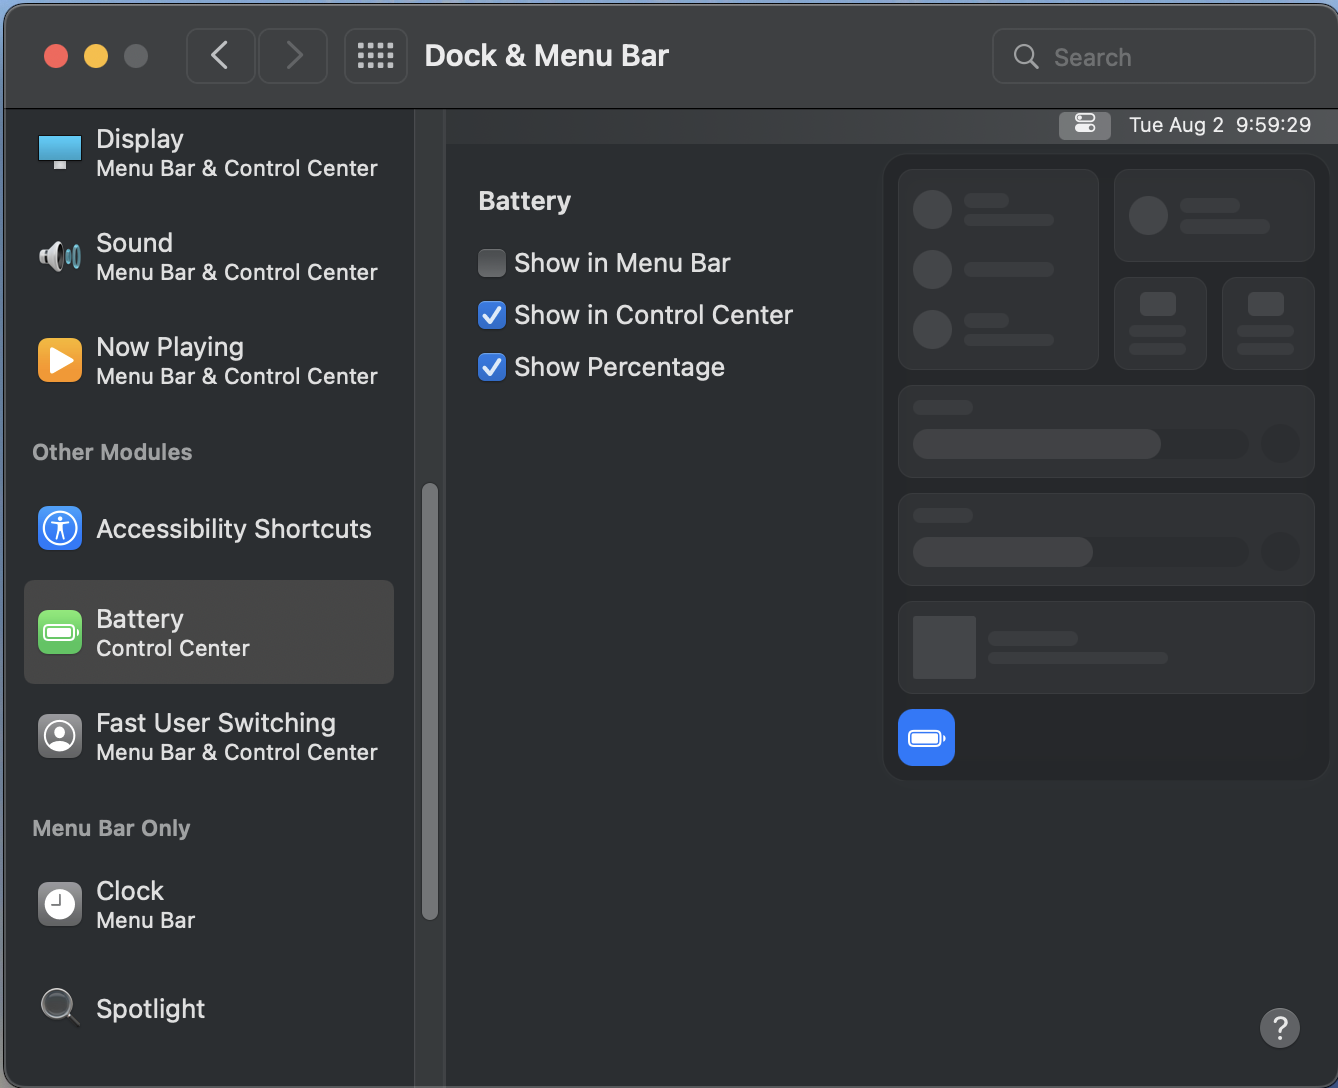Enable Show in Menu Bar checkbox

(x=492, y=263)
